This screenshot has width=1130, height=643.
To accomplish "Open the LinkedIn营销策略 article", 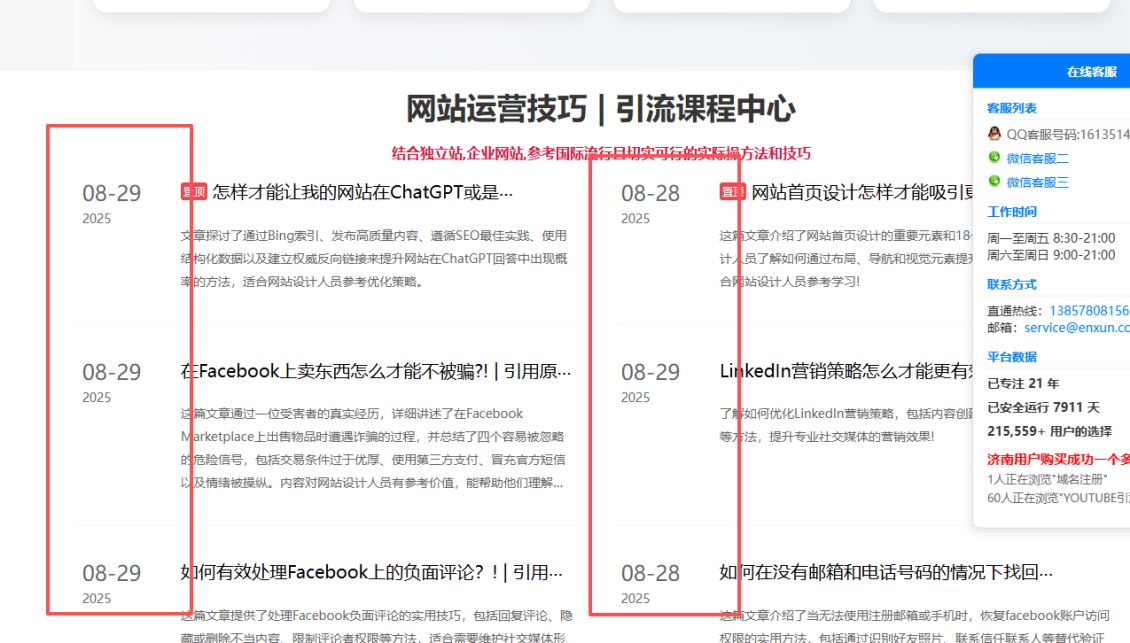I will tap(848, 371).
